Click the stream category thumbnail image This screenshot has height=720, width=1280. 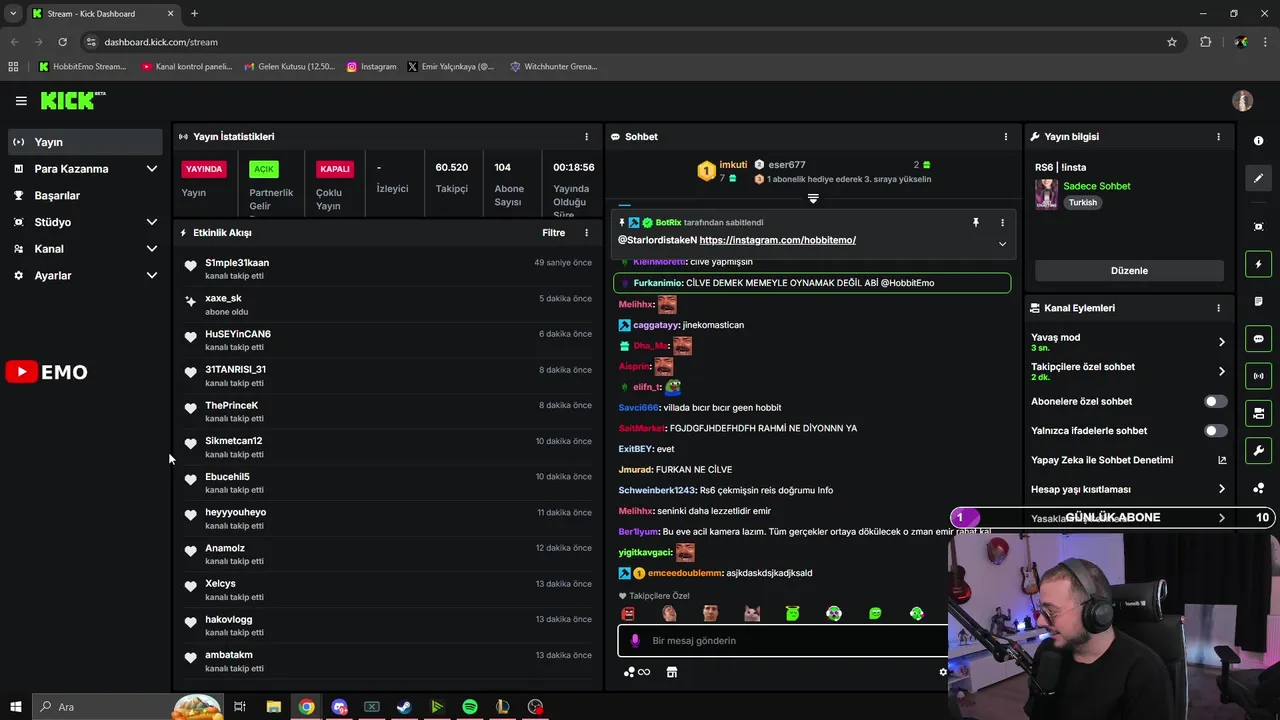tap(1046, 194)
